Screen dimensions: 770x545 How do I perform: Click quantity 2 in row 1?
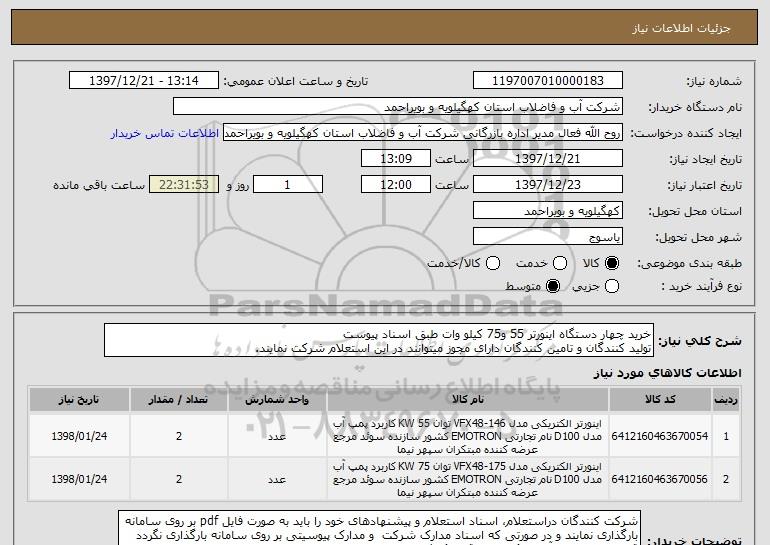pos(179,436)
